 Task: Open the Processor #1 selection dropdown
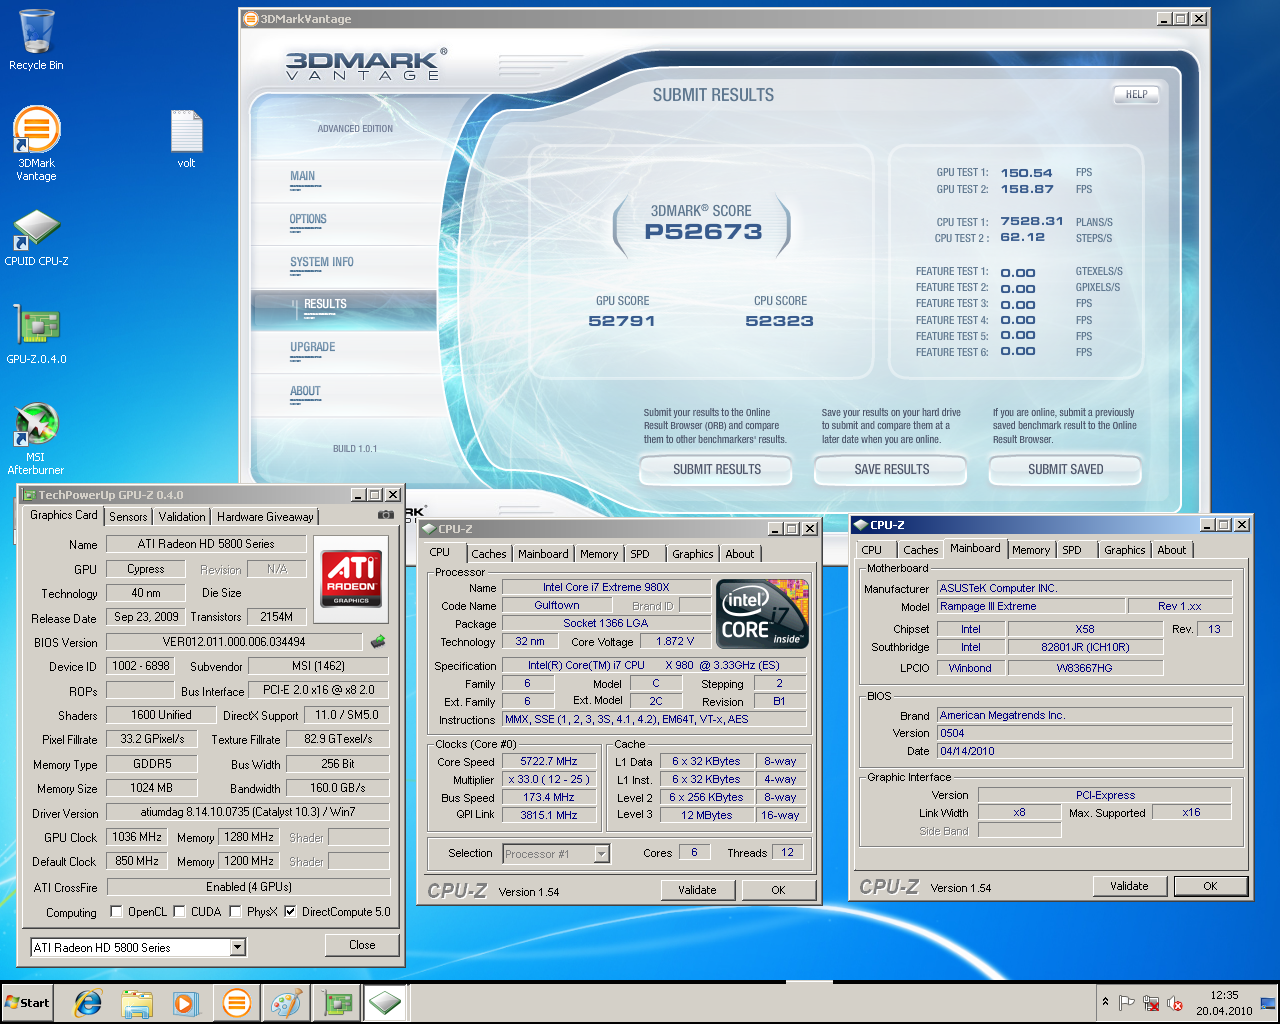pos(556,854)
